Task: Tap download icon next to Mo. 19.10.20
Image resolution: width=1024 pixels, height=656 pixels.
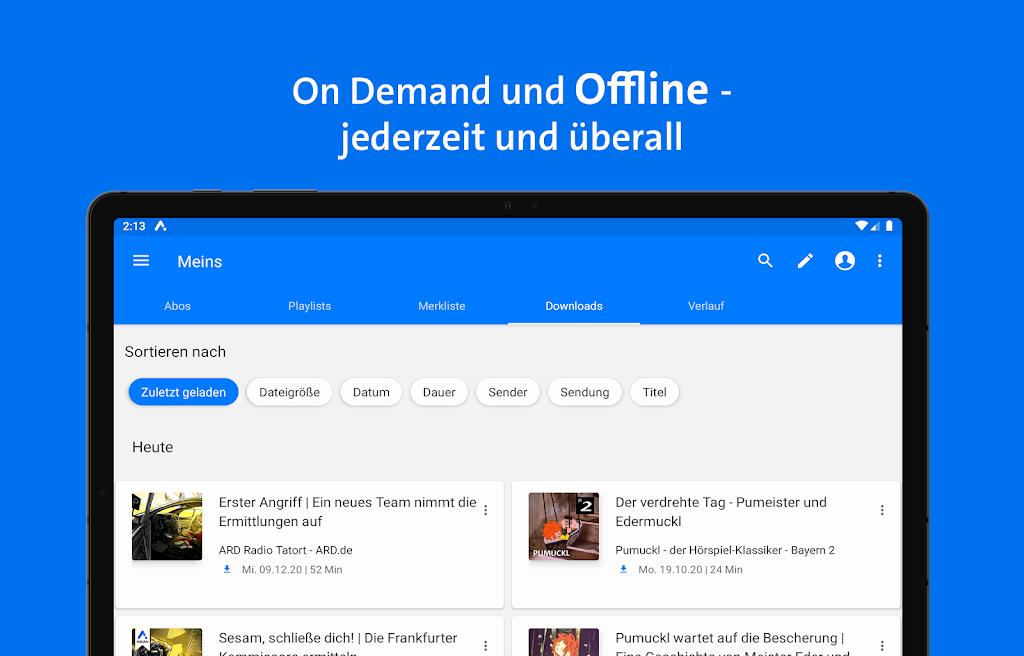Action: pyautogui.click(x=624, y=569)
